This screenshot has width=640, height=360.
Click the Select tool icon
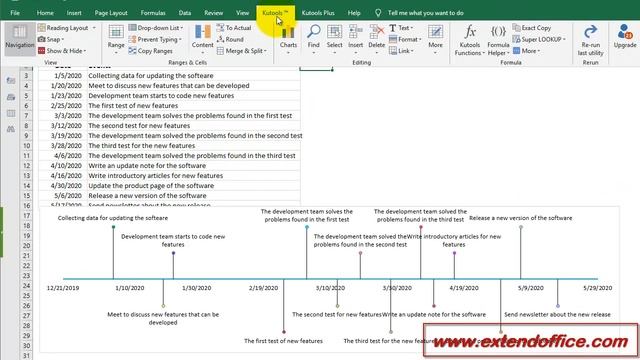point(334,32)
